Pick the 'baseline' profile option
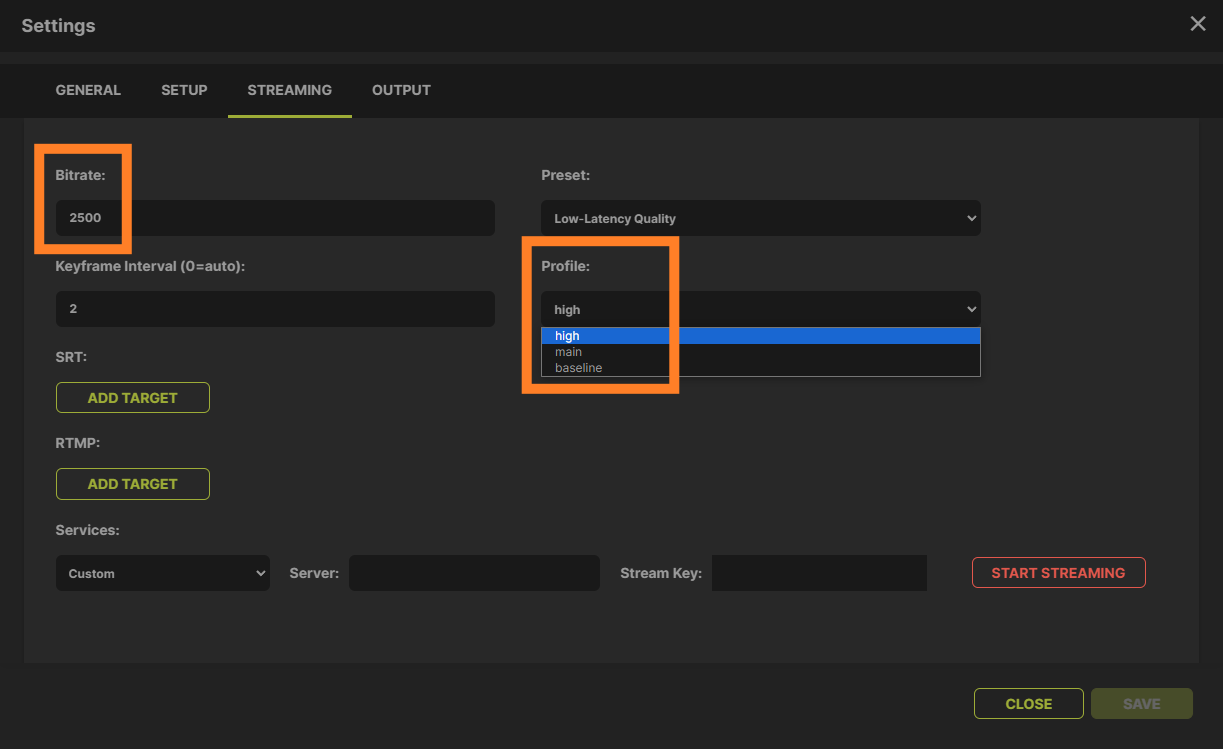Screen dimensions: 1223x749 [x=761, y=368]
